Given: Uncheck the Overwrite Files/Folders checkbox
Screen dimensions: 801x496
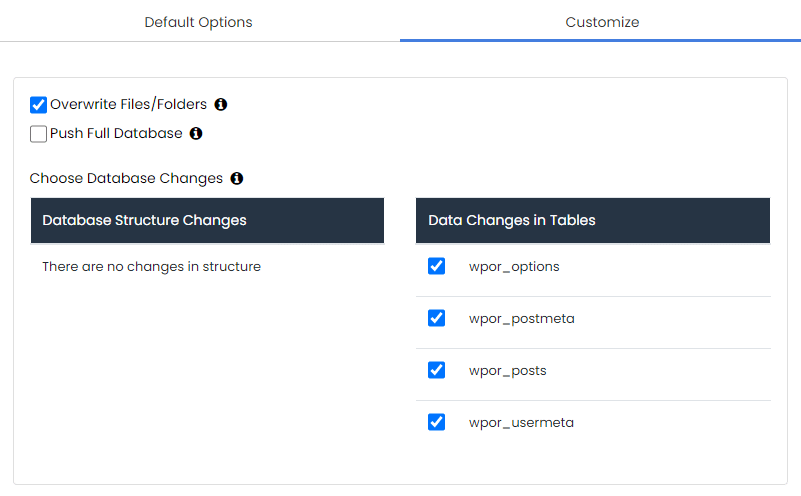Looking at the screenshot, I should [x=38, y=105].
